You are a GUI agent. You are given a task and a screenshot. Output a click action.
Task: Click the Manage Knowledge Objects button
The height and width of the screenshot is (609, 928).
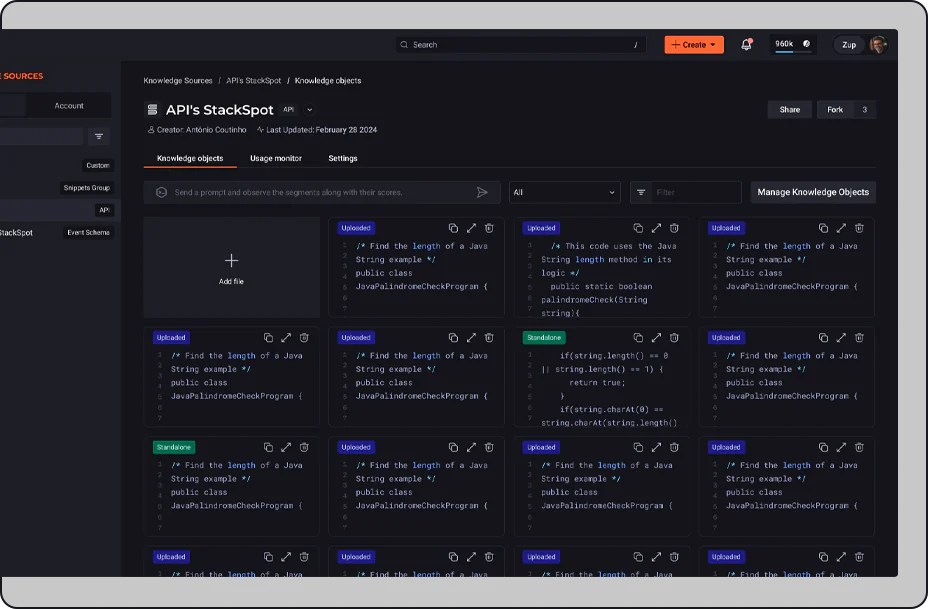point(813,192)
